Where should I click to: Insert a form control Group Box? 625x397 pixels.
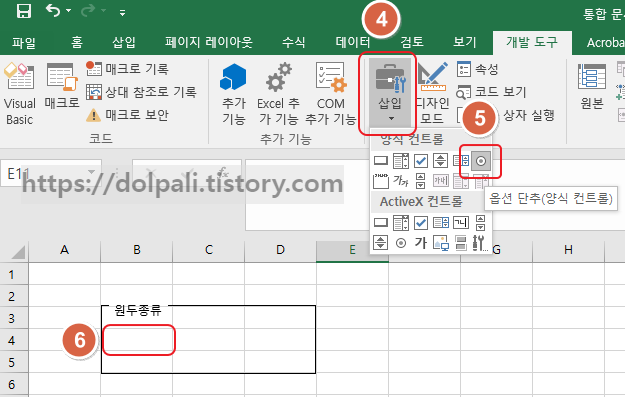click(x=381, y=181)
